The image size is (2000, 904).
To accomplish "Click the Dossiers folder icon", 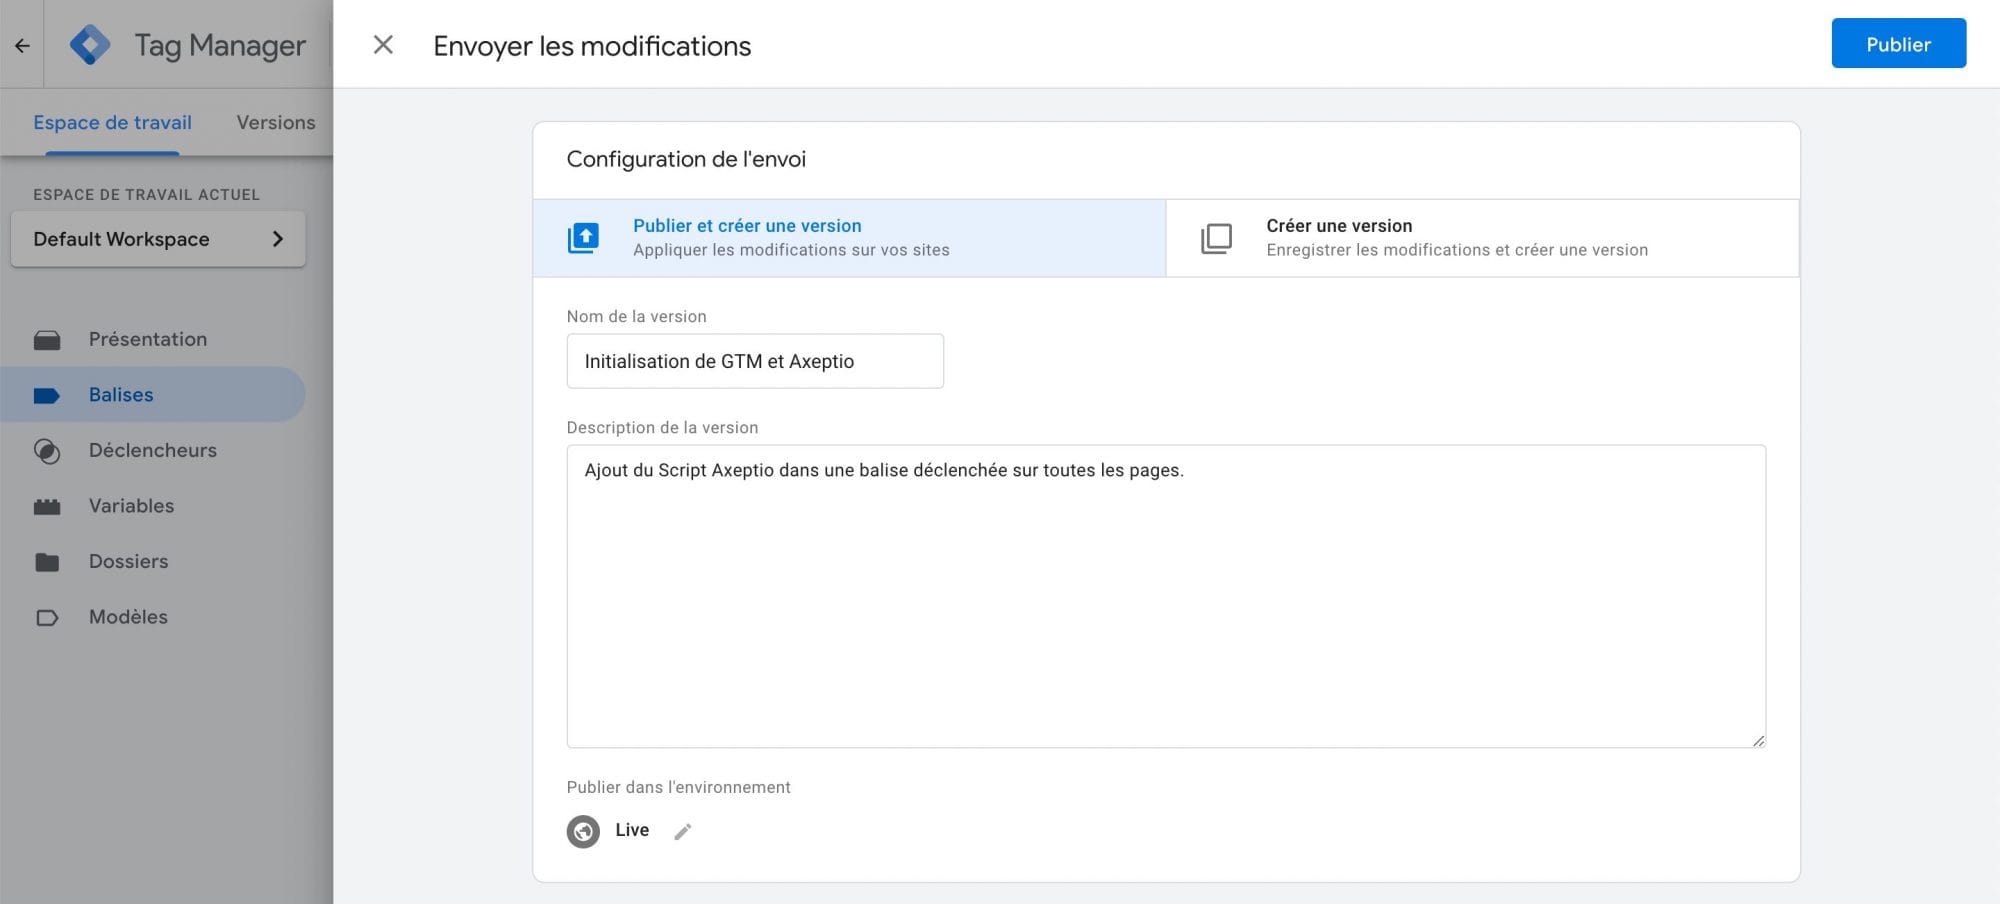I will tap(47, 562).
